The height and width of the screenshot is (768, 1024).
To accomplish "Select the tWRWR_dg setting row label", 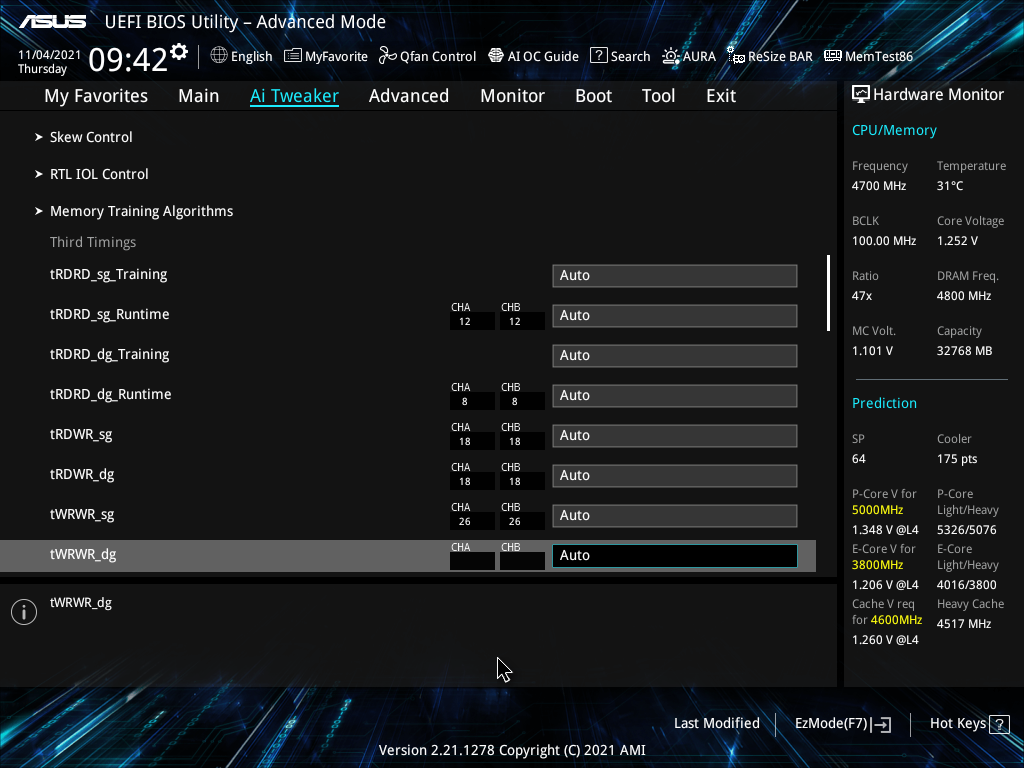I will pos(83,555).
